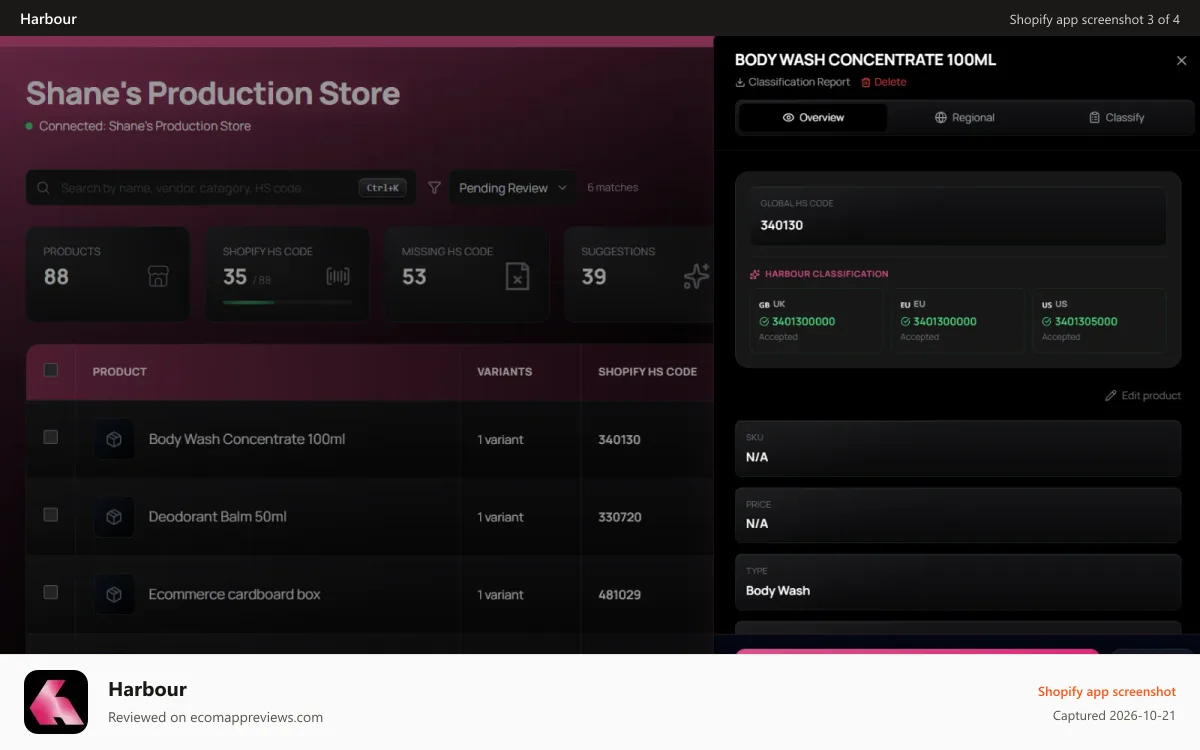Click the Type field Body Wash
Viewport: 1200px width, 750px height.
(958, 583)
